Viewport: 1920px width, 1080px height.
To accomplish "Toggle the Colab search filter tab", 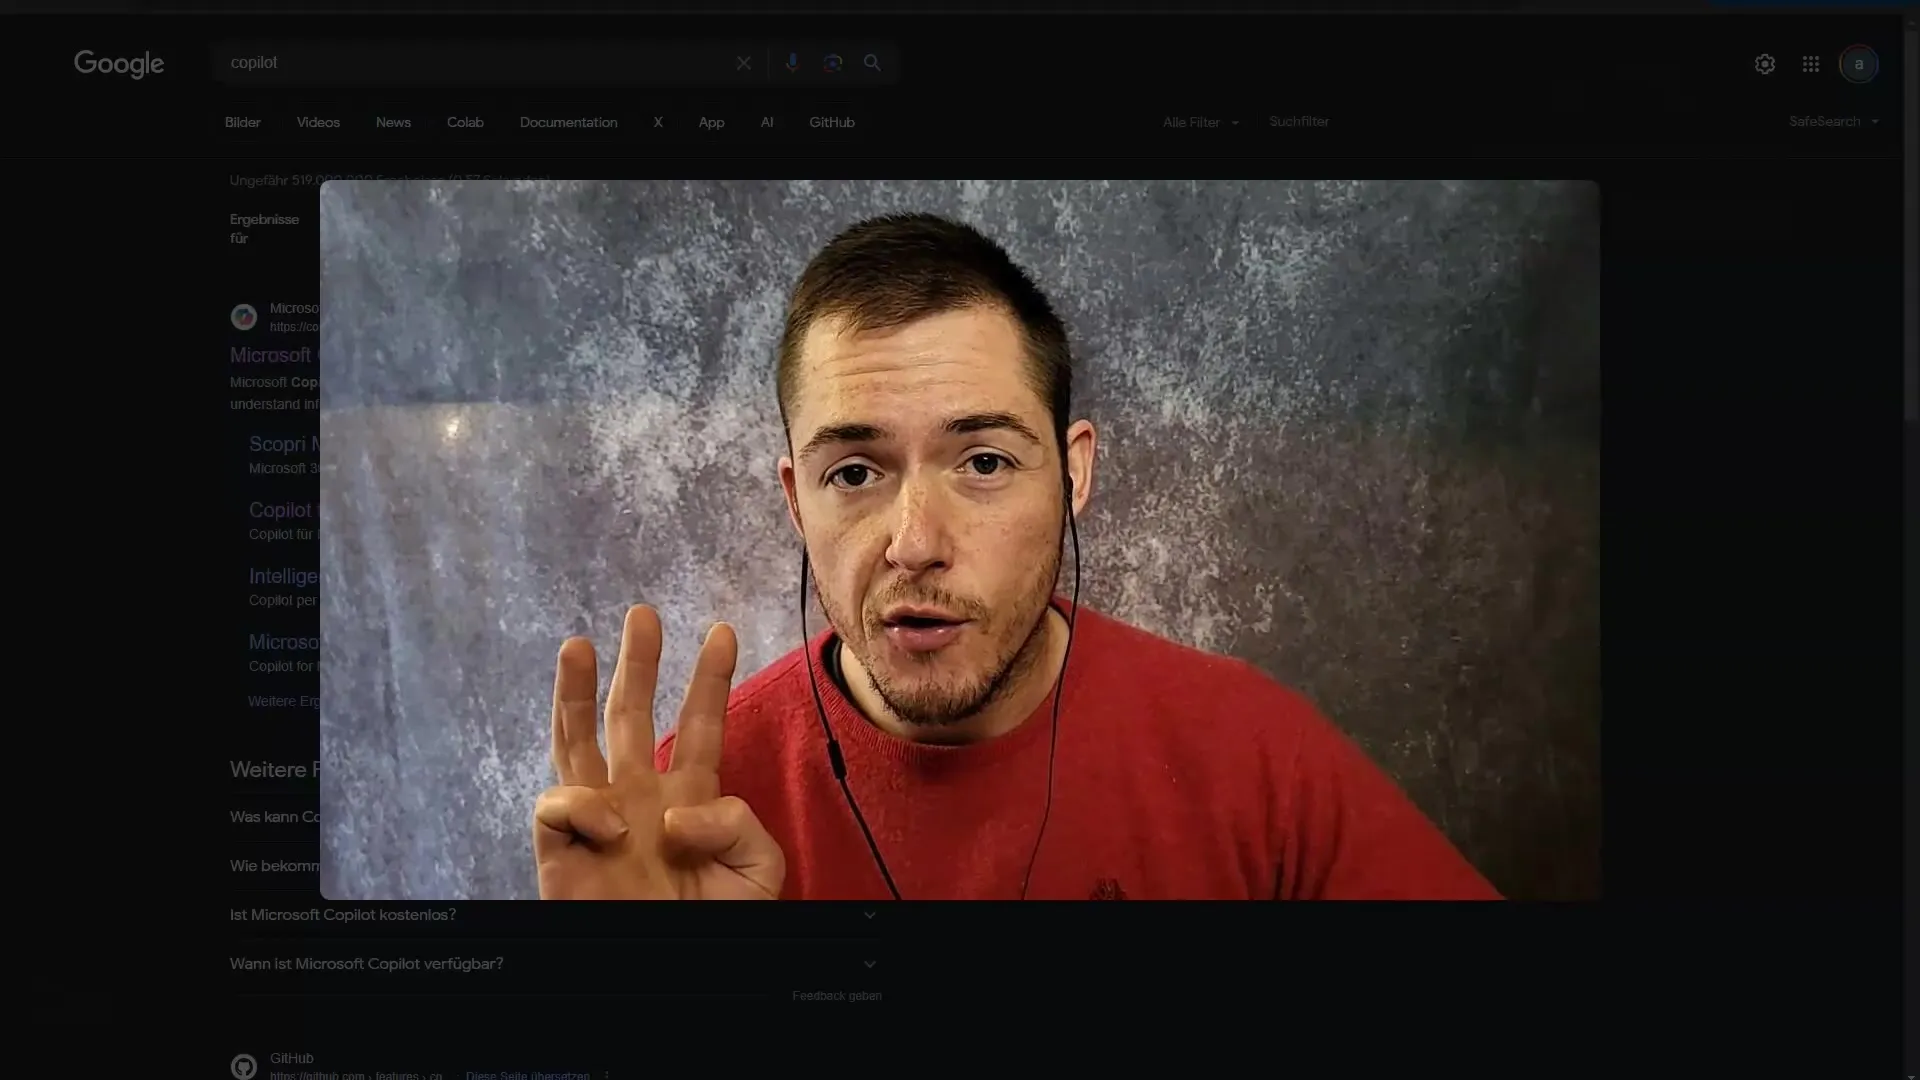I will coord(464,121).
